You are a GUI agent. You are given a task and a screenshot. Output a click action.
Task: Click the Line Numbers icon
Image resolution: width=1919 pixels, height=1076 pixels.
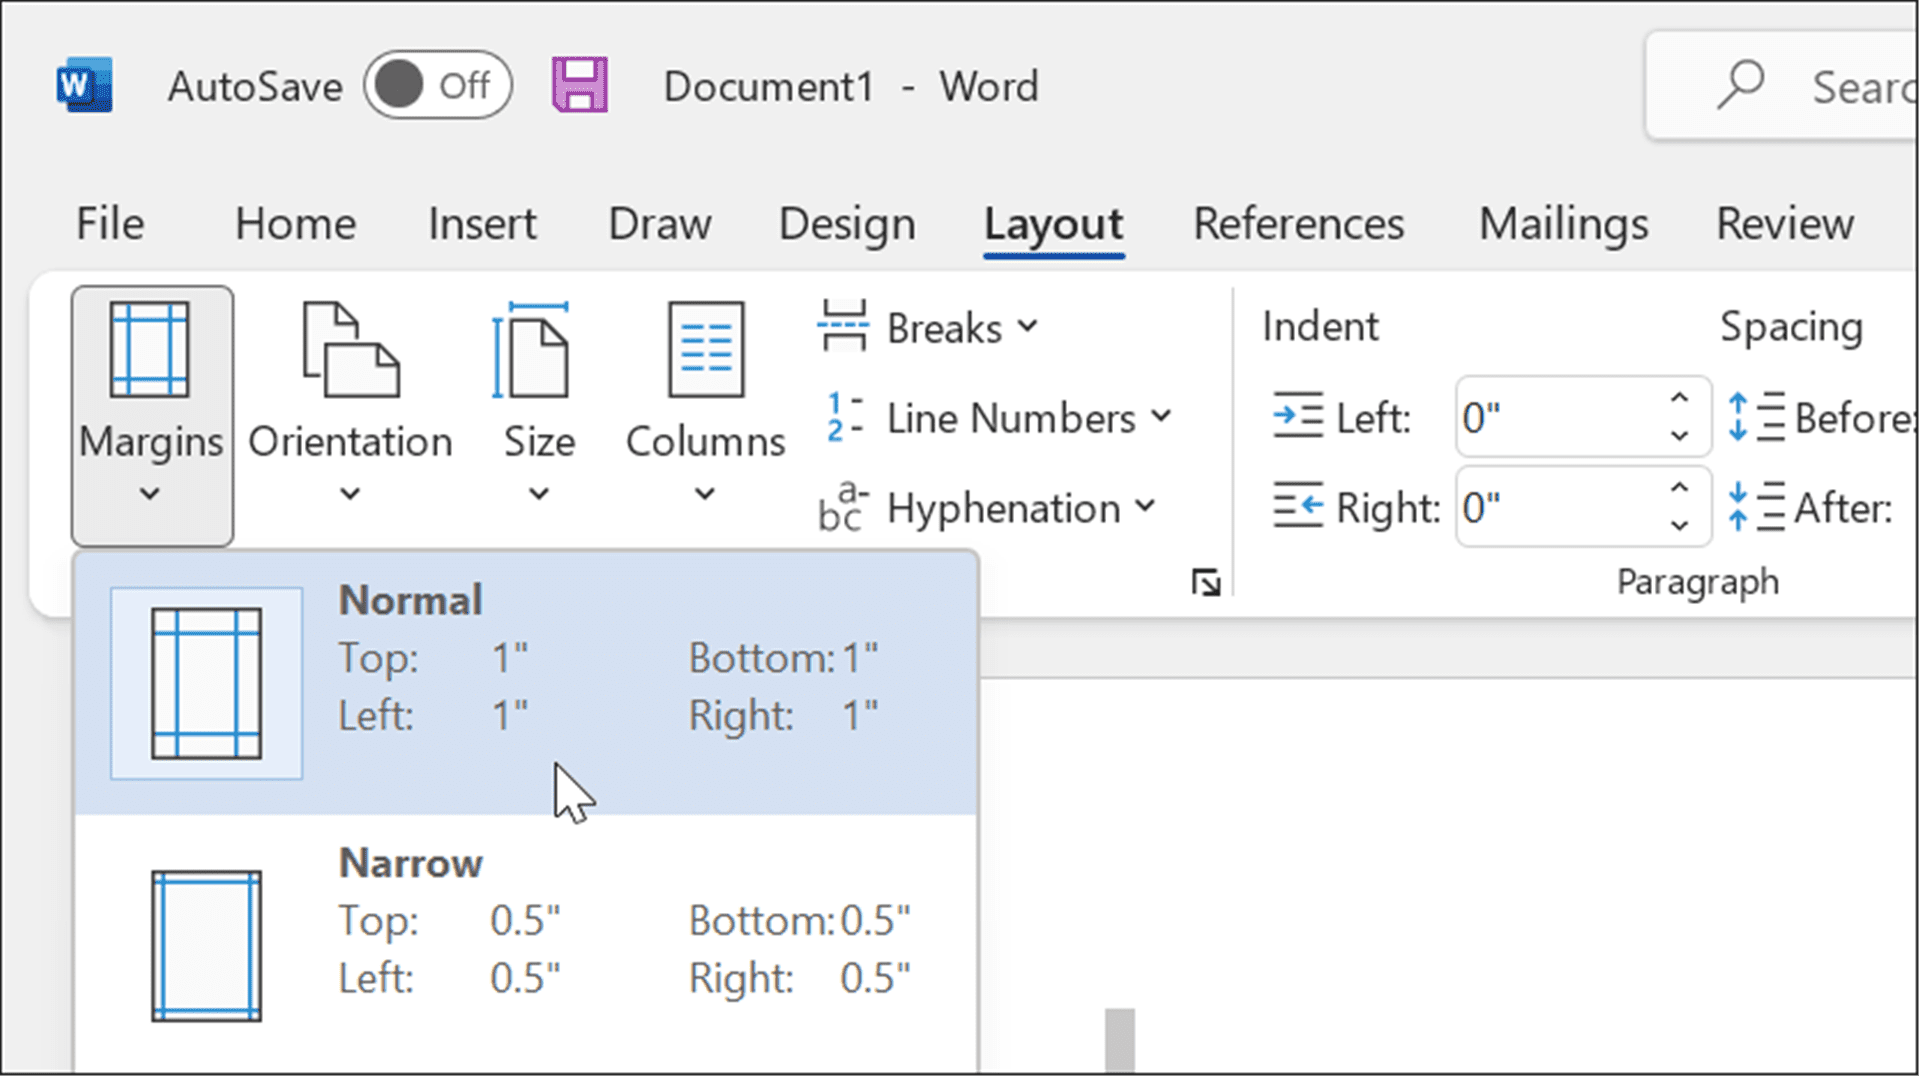coord(843,417)
